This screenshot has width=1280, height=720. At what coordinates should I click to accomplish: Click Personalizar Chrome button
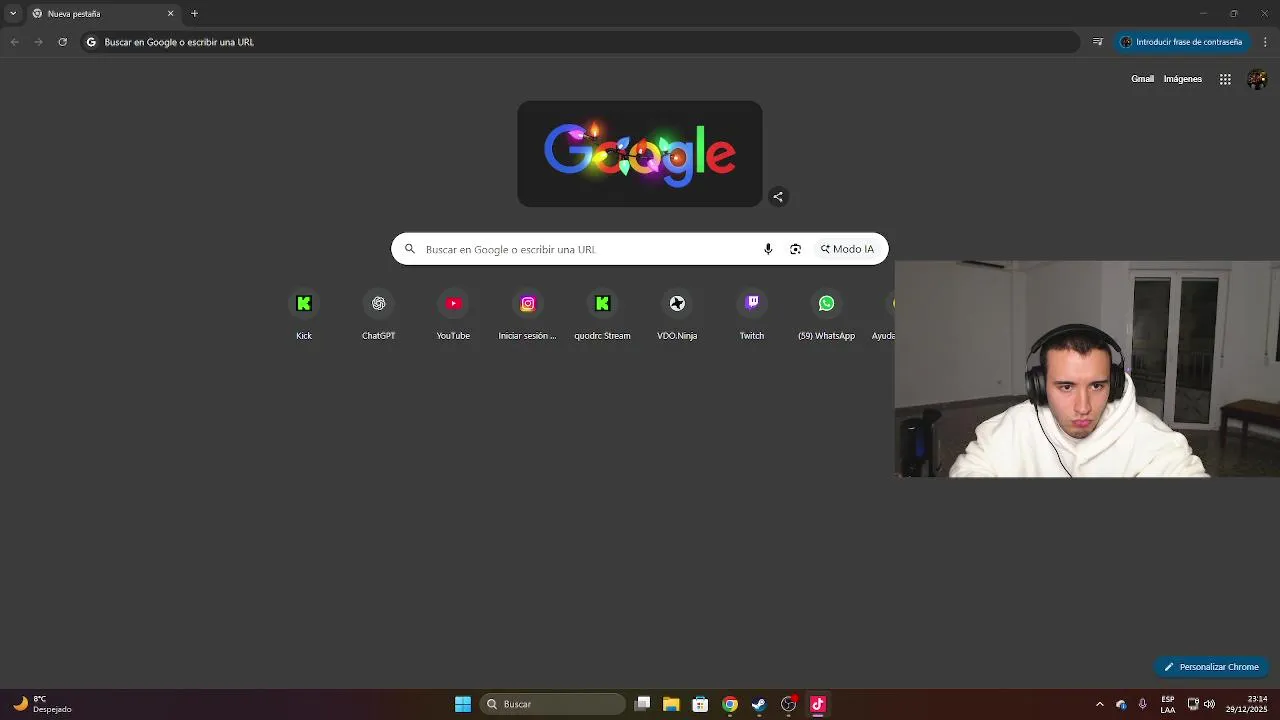pos(1211,667)
